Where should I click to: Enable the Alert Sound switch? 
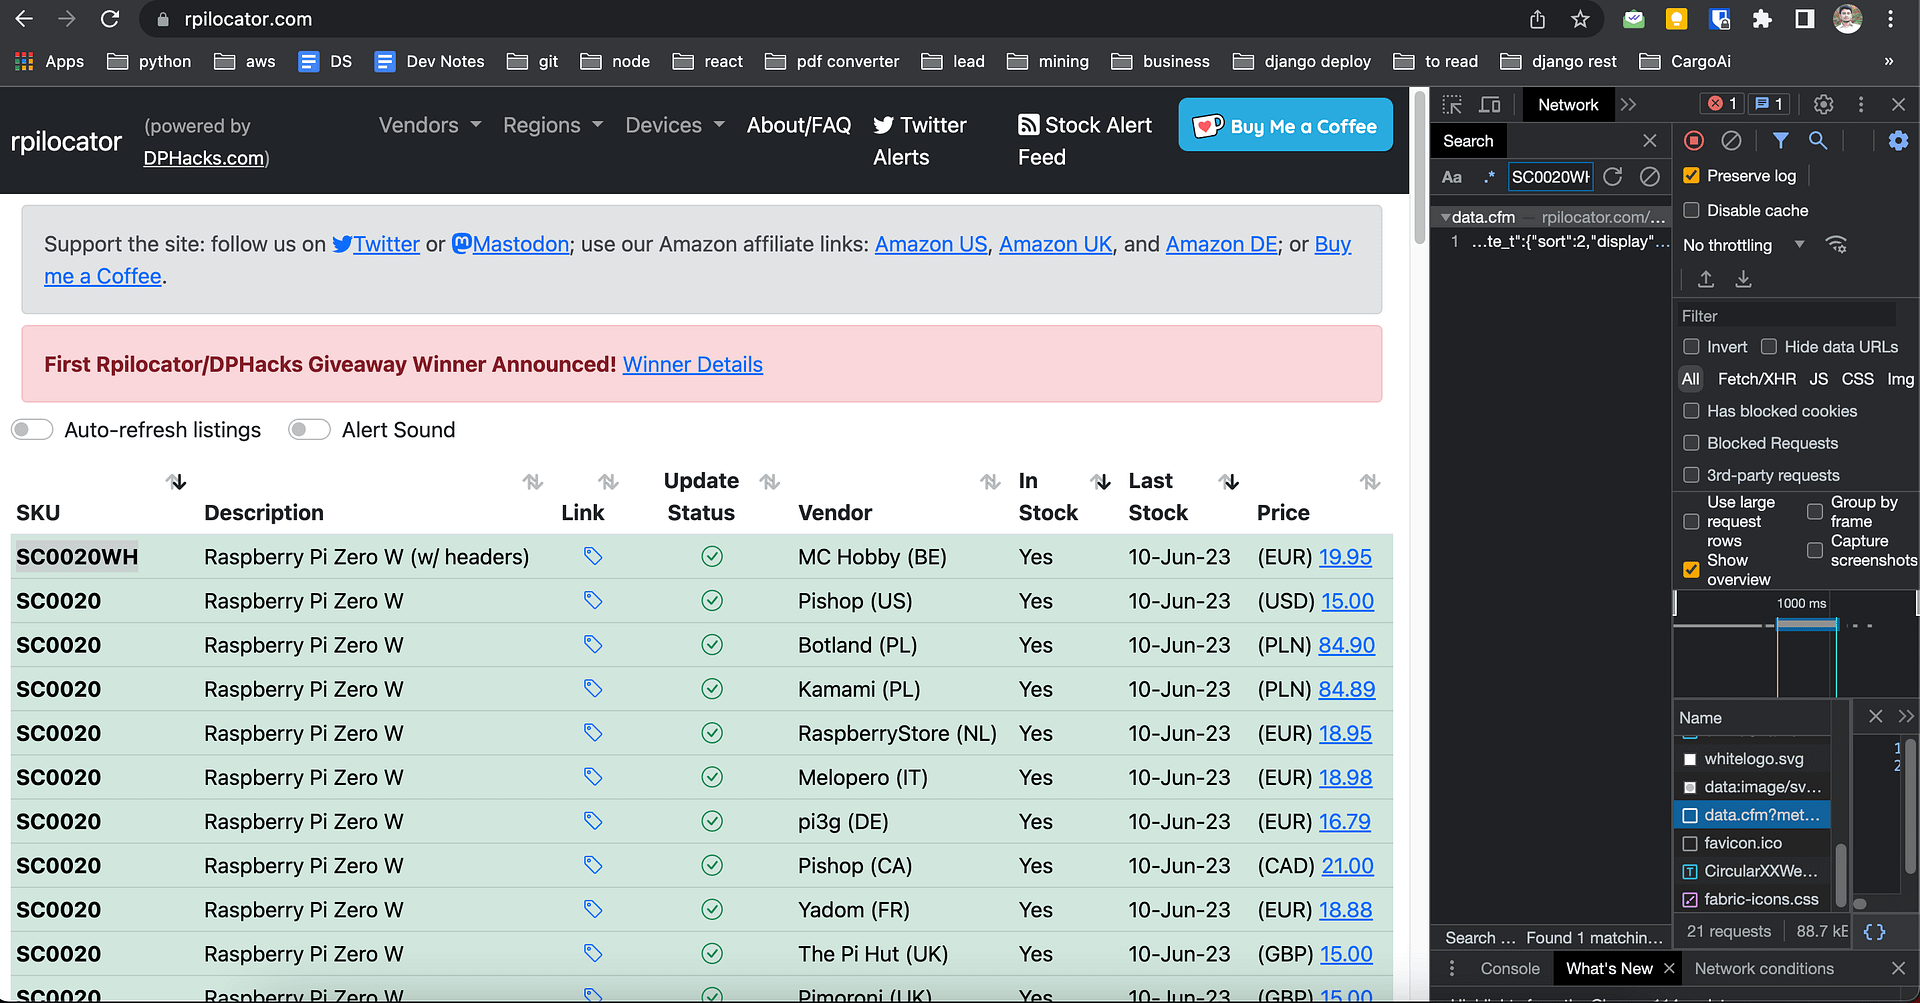coord(309,430)
